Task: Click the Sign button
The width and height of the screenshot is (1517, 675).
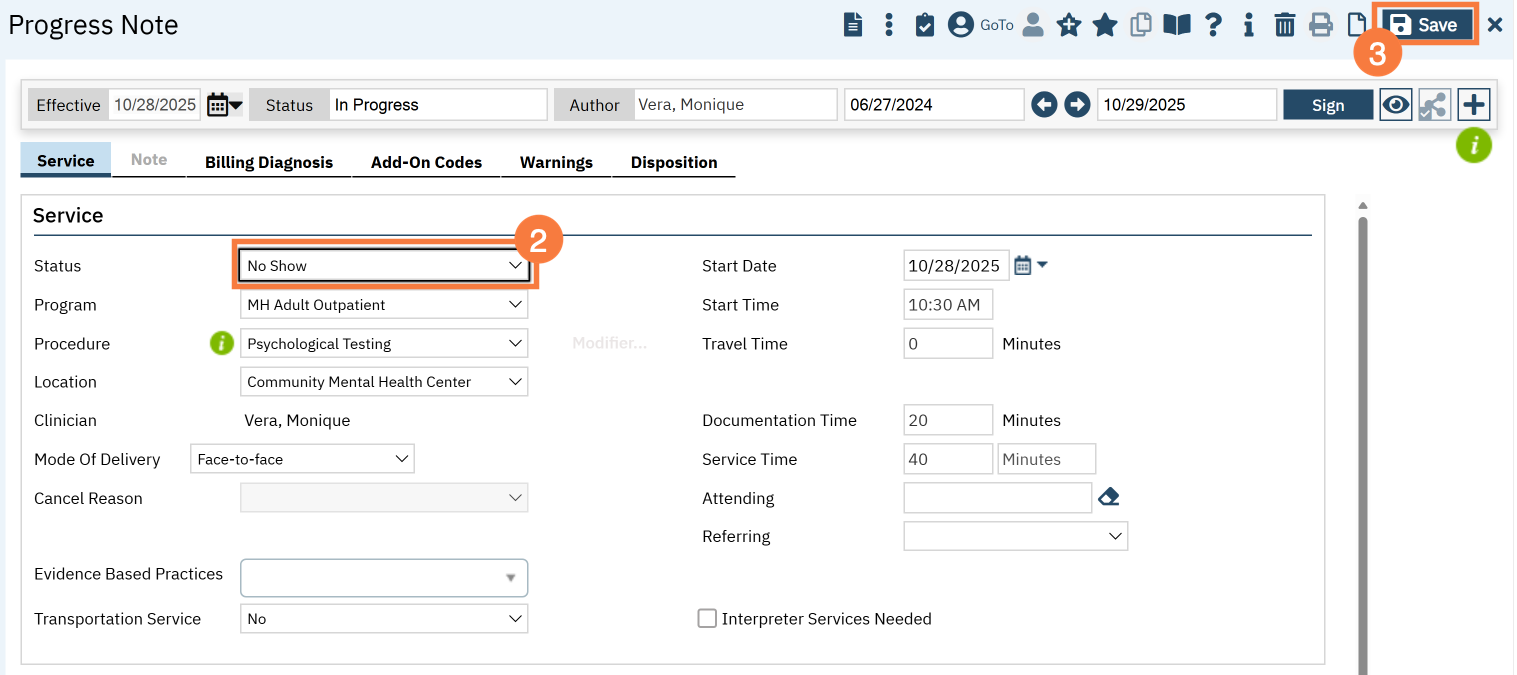Action: [x=1328, y=105]
